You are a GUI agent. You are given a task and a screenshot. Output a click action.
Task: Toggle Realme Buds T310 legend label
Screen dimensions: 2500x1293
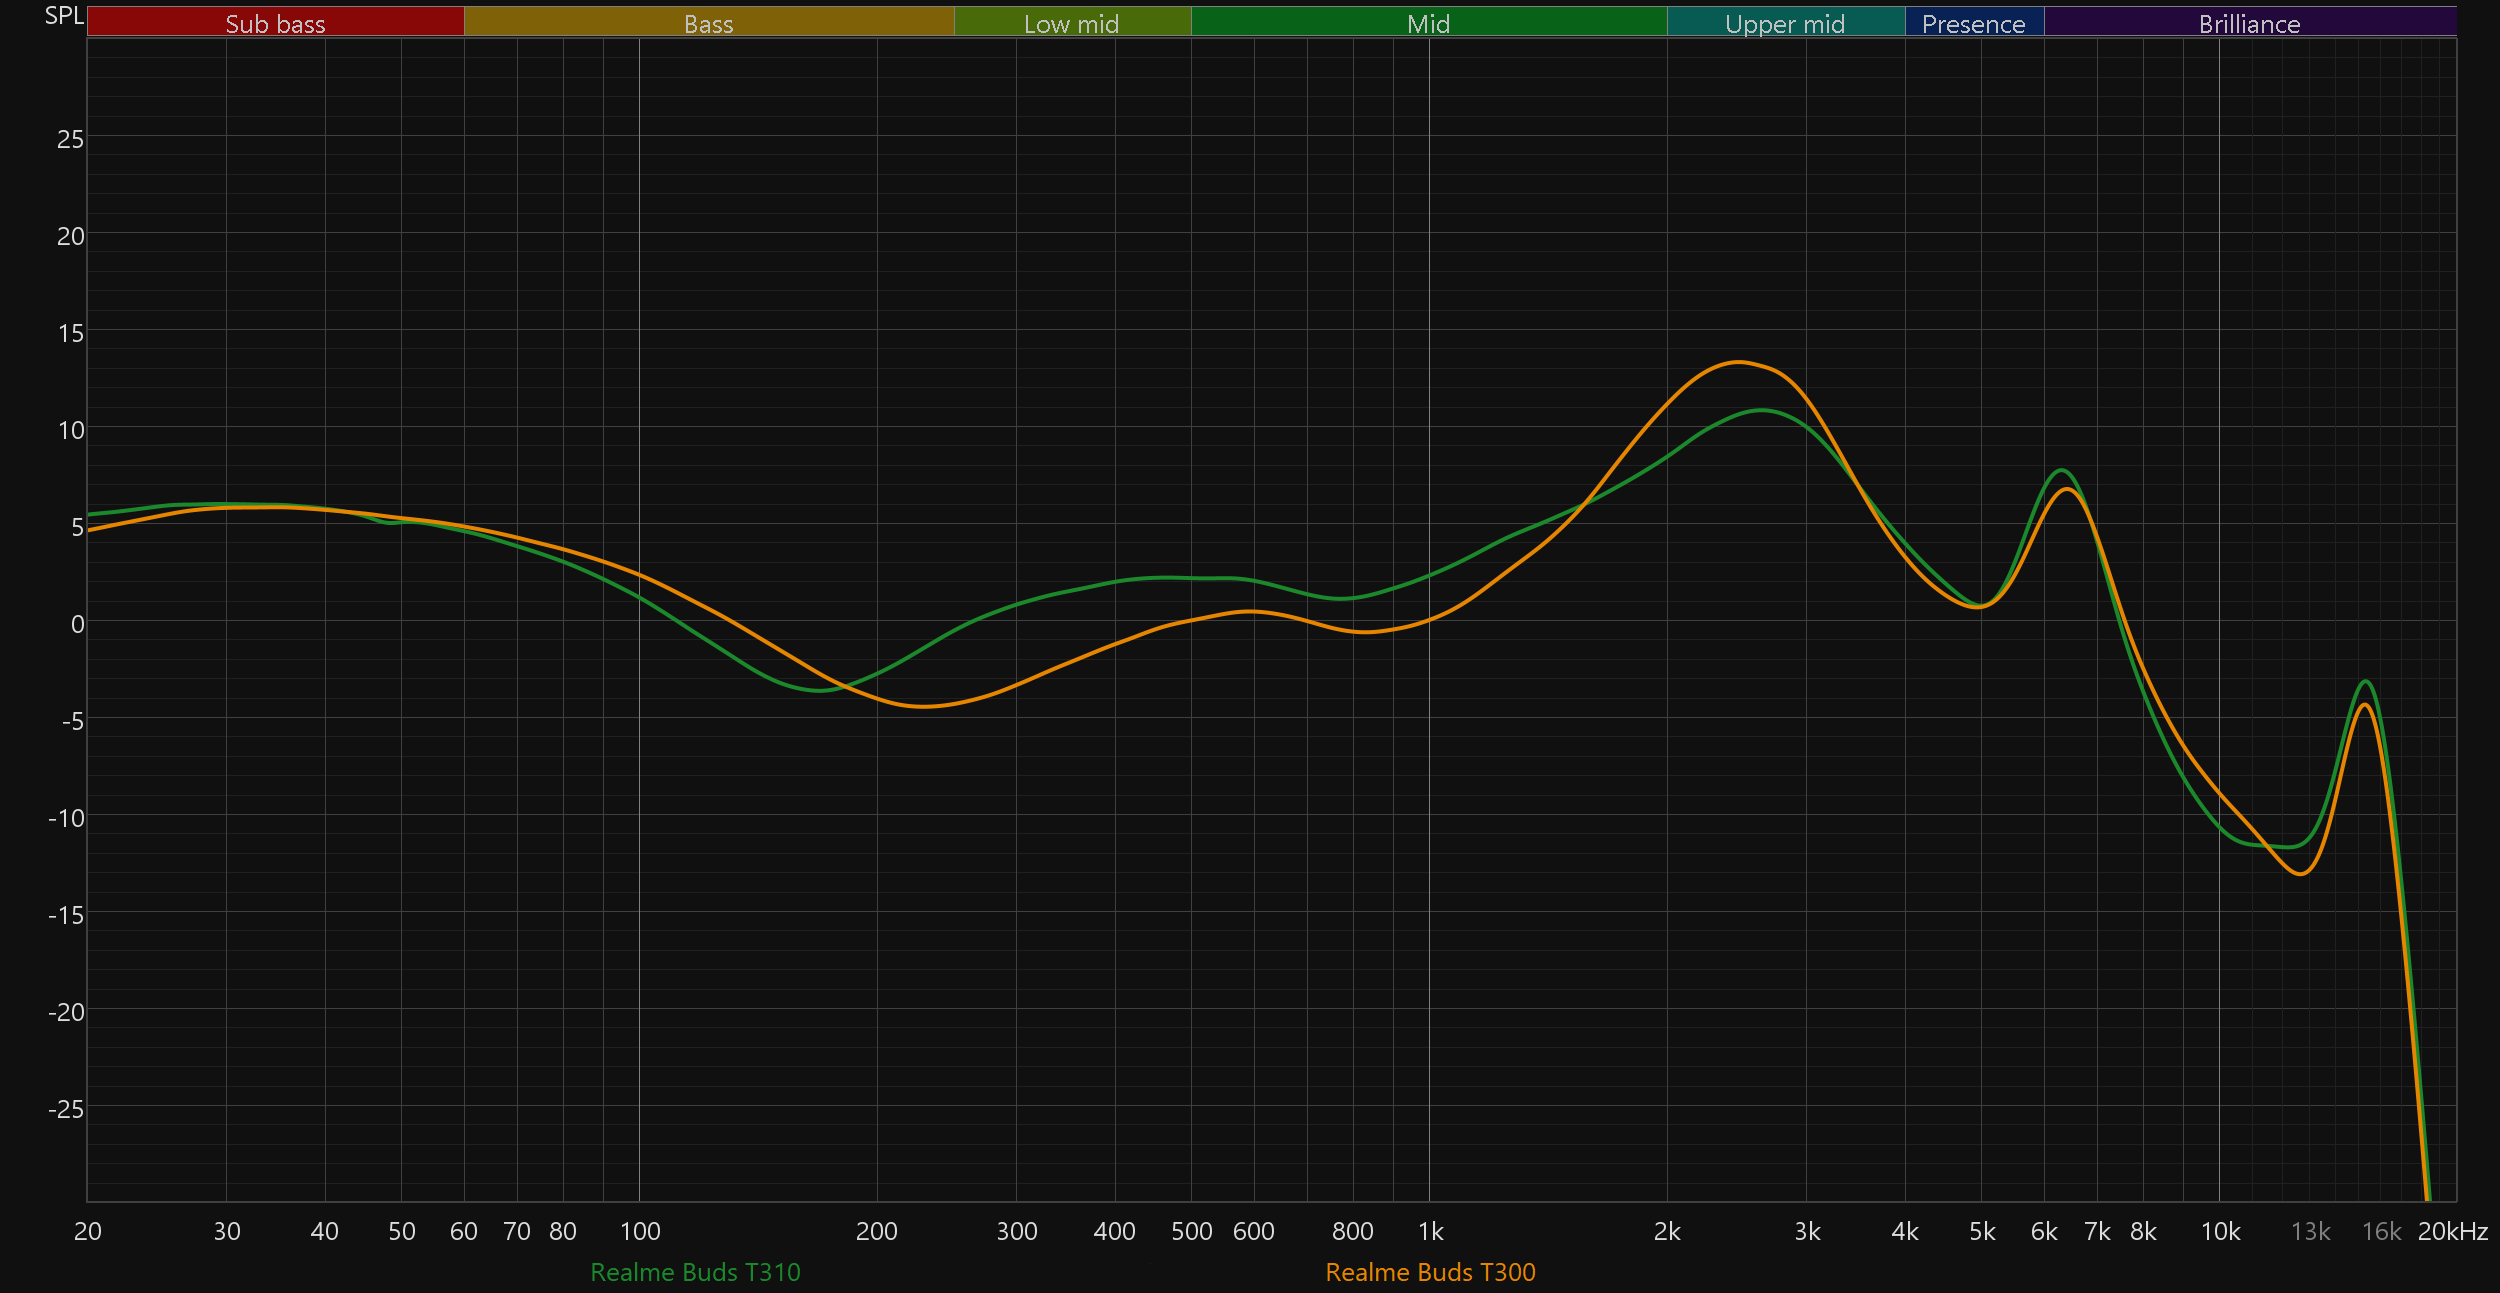pyautogui.click(x=695, y=1272)
